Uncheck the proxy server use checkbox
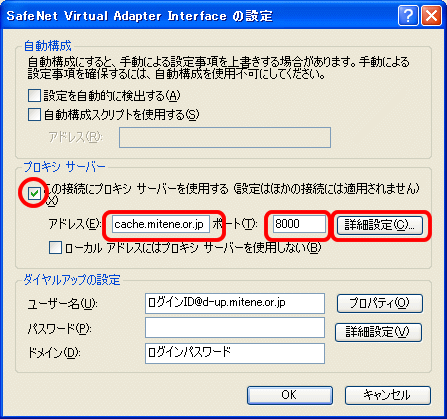This screenshot has height=419, width=447. (x=34, y=194)
